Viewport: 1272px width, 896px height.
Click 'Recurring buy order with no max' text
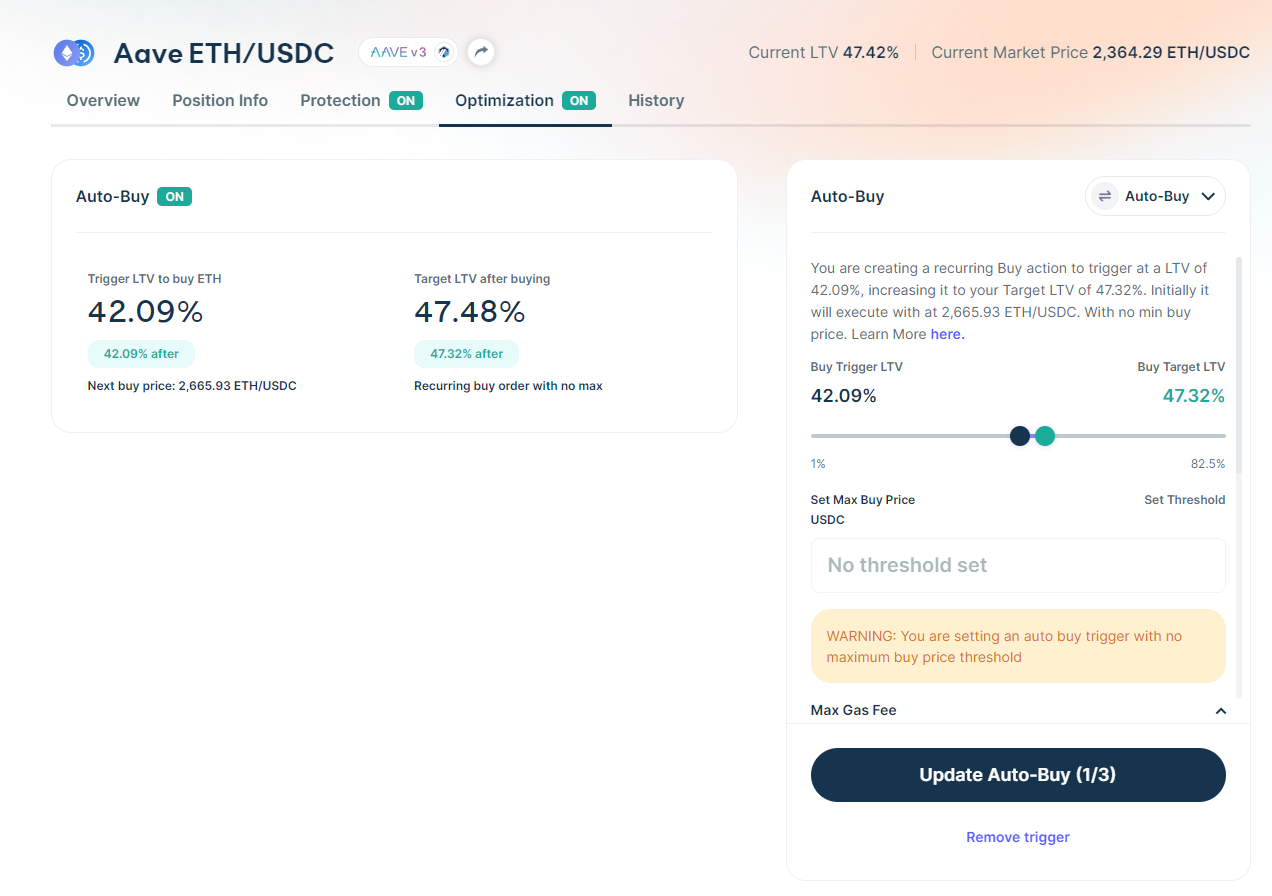pos(508,386)
